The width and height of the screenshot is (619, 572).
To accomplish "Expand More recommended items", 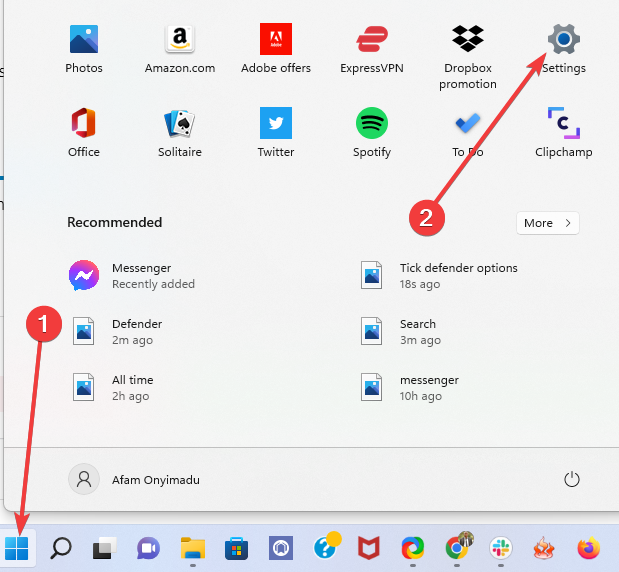I will (548, 223).
